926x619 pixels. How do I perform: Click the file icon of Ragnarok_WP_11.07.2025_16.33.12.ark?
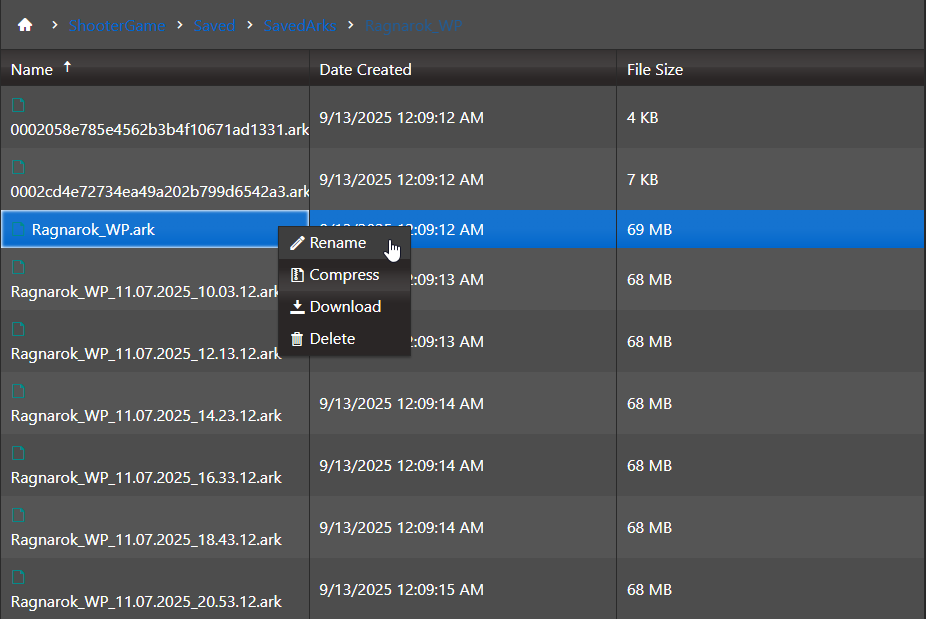tap(18, 453)
